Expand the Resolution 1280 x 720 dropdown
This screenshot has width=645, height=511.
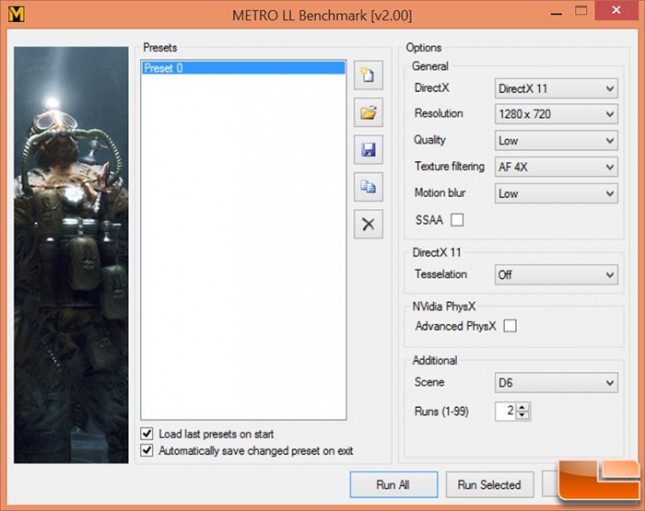[x=556, y=114]
